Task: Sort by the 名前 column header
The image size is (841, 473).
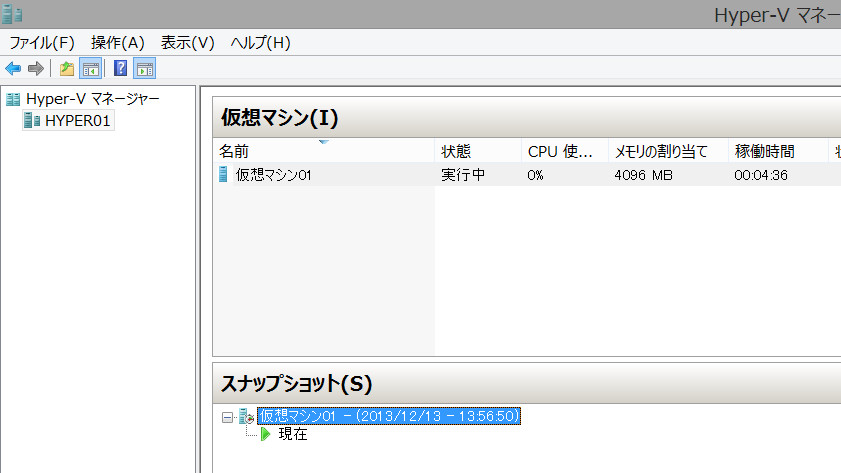Action: [x=323, y=151]
